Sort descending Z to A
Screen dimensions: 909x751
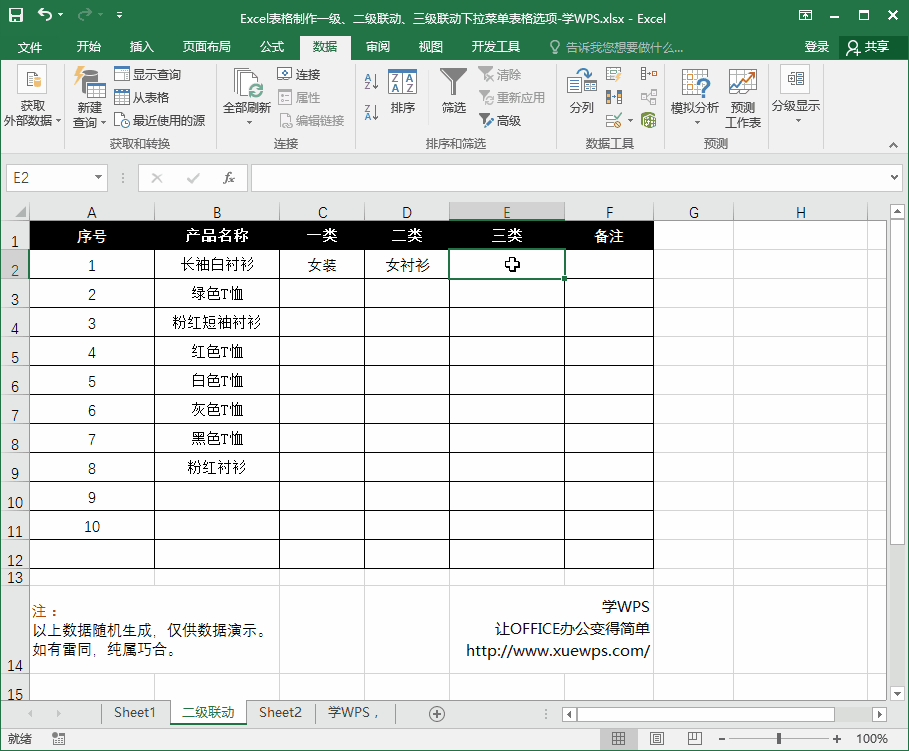[371, 111]
